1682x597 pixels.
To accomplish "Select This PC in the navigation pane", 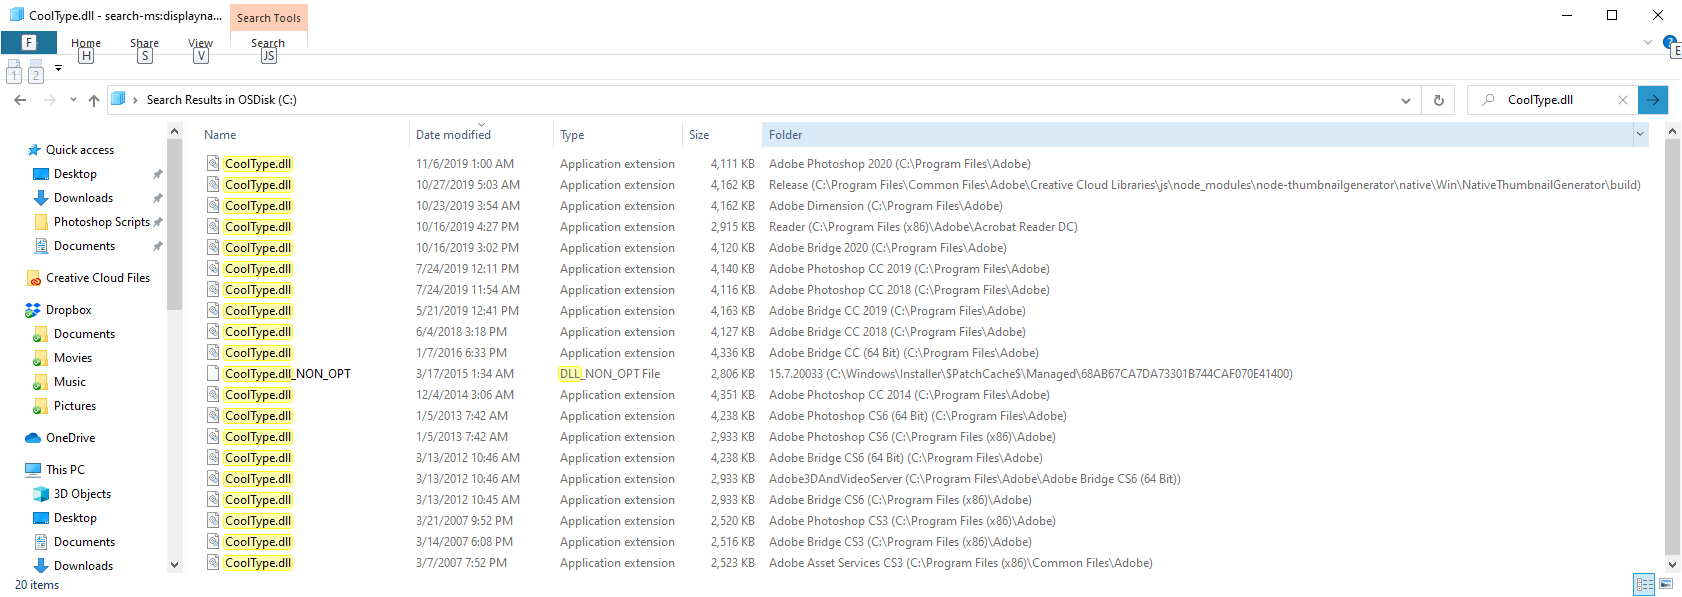I will click(x=65, y=470).
